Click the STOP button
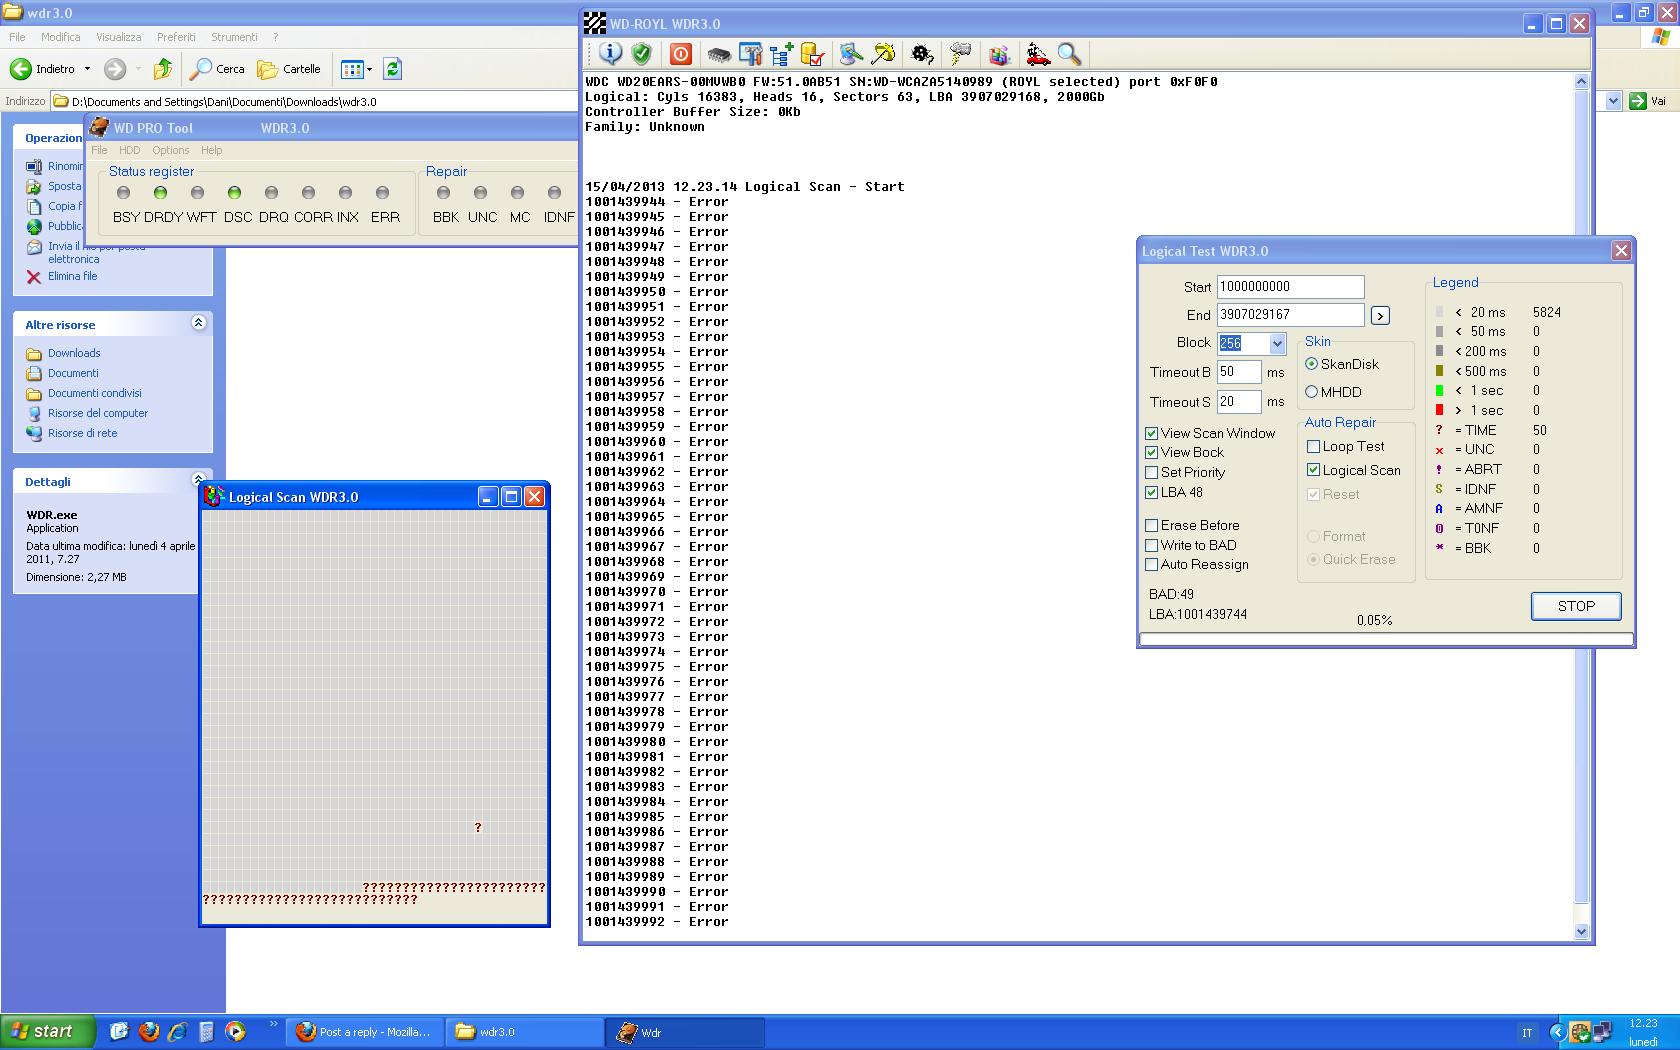1680x1050 pixels. click(1576, 606)
